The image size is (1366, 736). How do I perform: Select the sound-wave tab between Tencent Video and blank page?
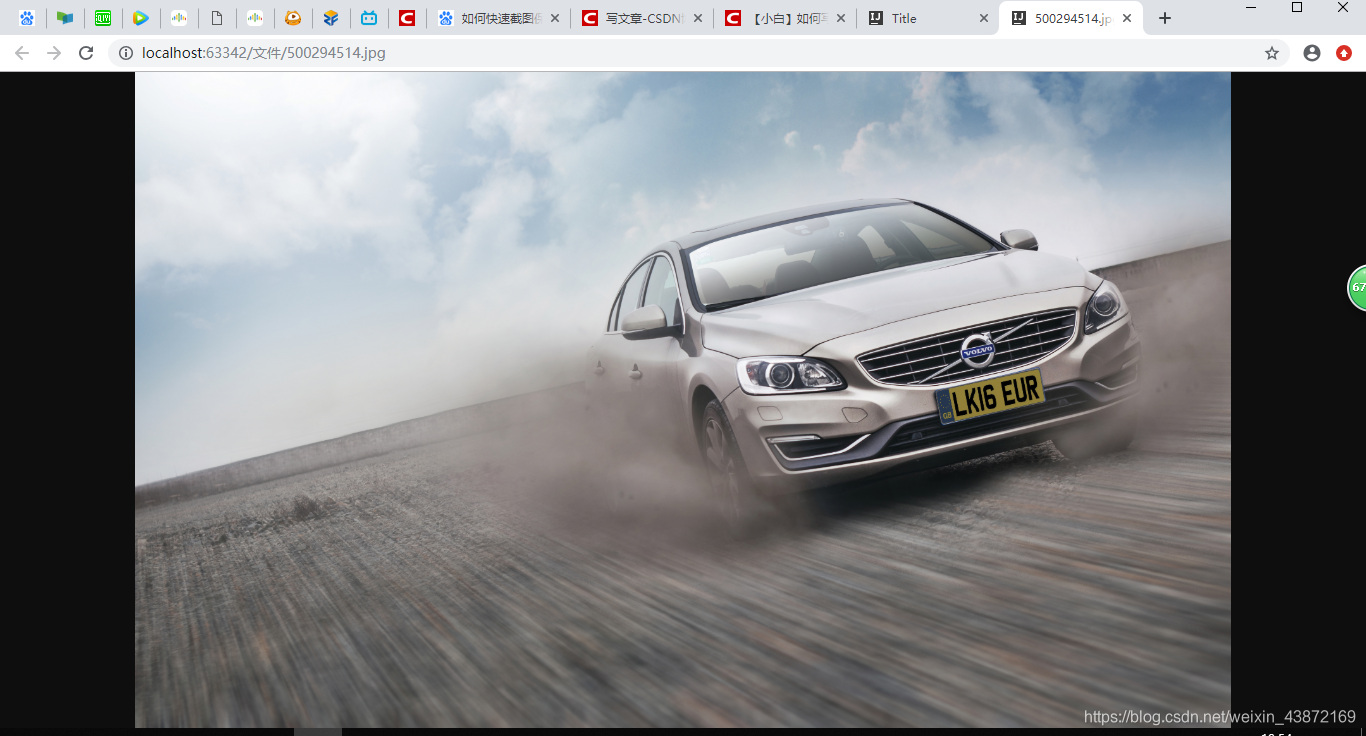point(179,18)
